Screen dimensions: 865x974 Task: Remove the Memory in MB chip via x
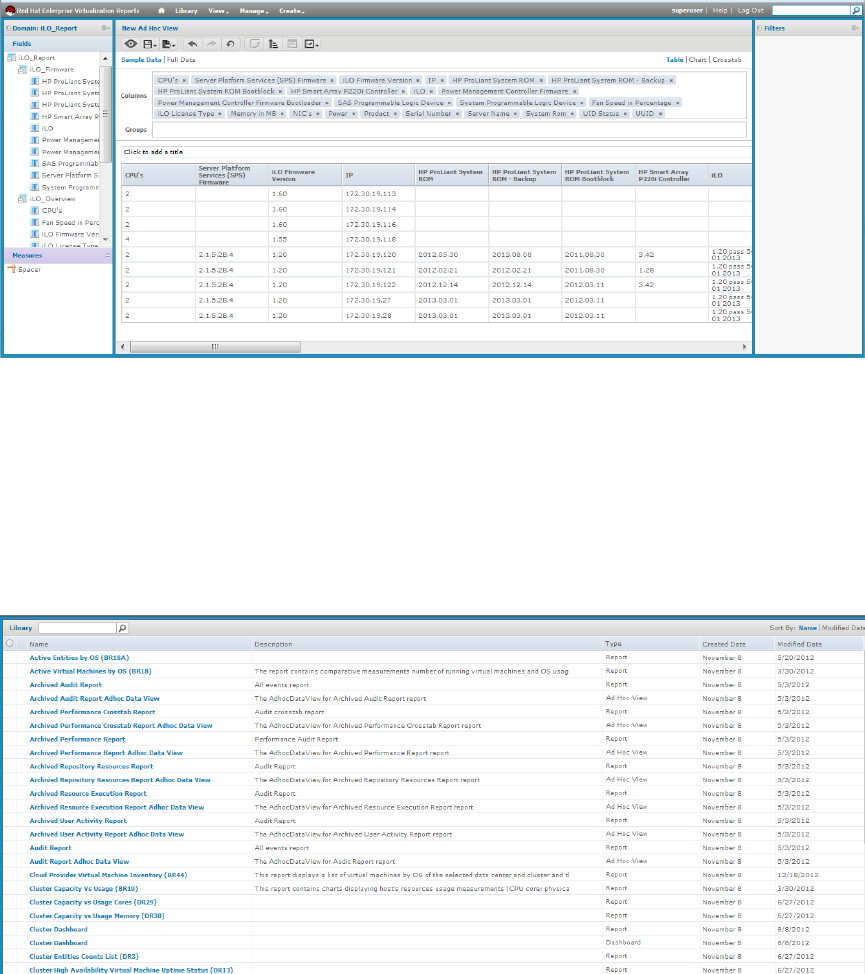tap(282, 114)
